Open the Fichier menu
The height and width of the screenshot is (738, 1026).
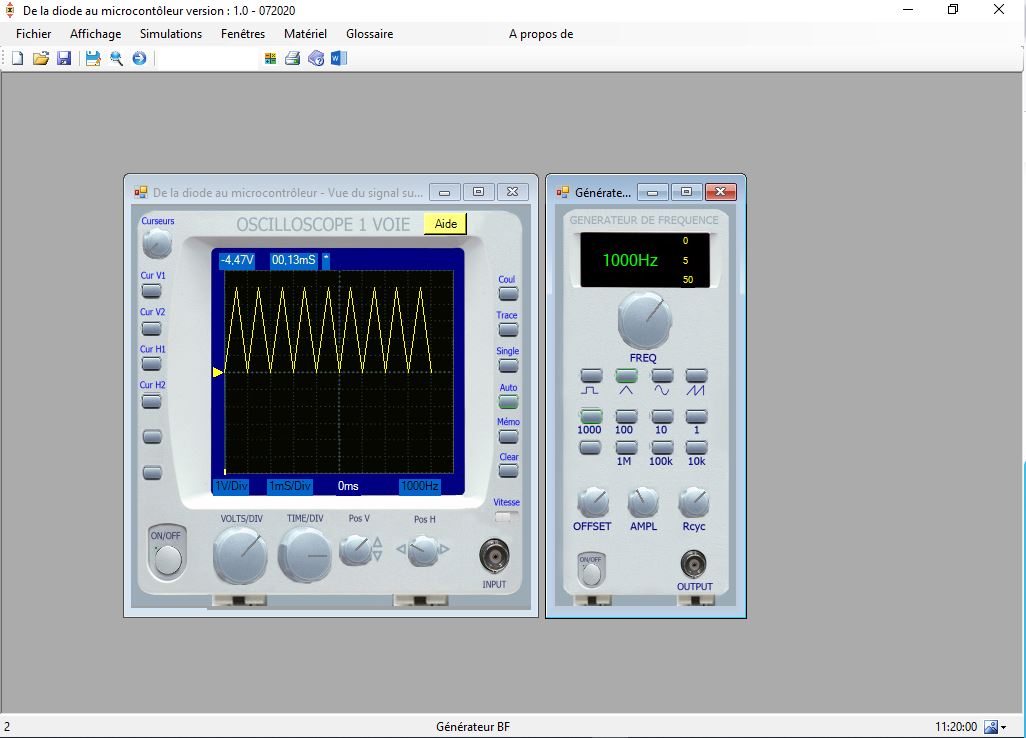pos(34,34)
